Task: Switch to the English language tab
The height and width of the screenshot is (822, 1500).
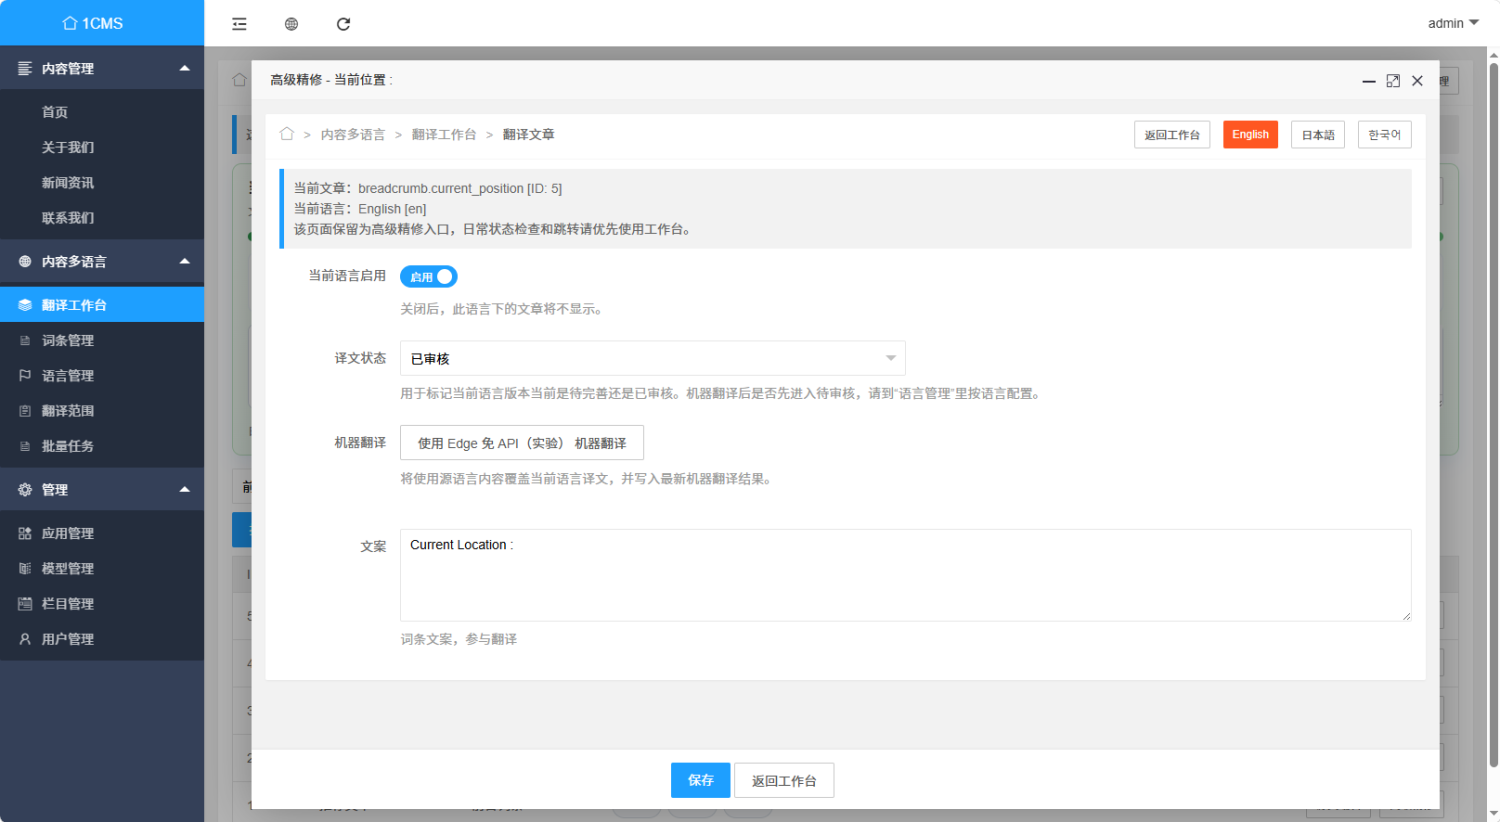Action: click(x=1250, y=135)
